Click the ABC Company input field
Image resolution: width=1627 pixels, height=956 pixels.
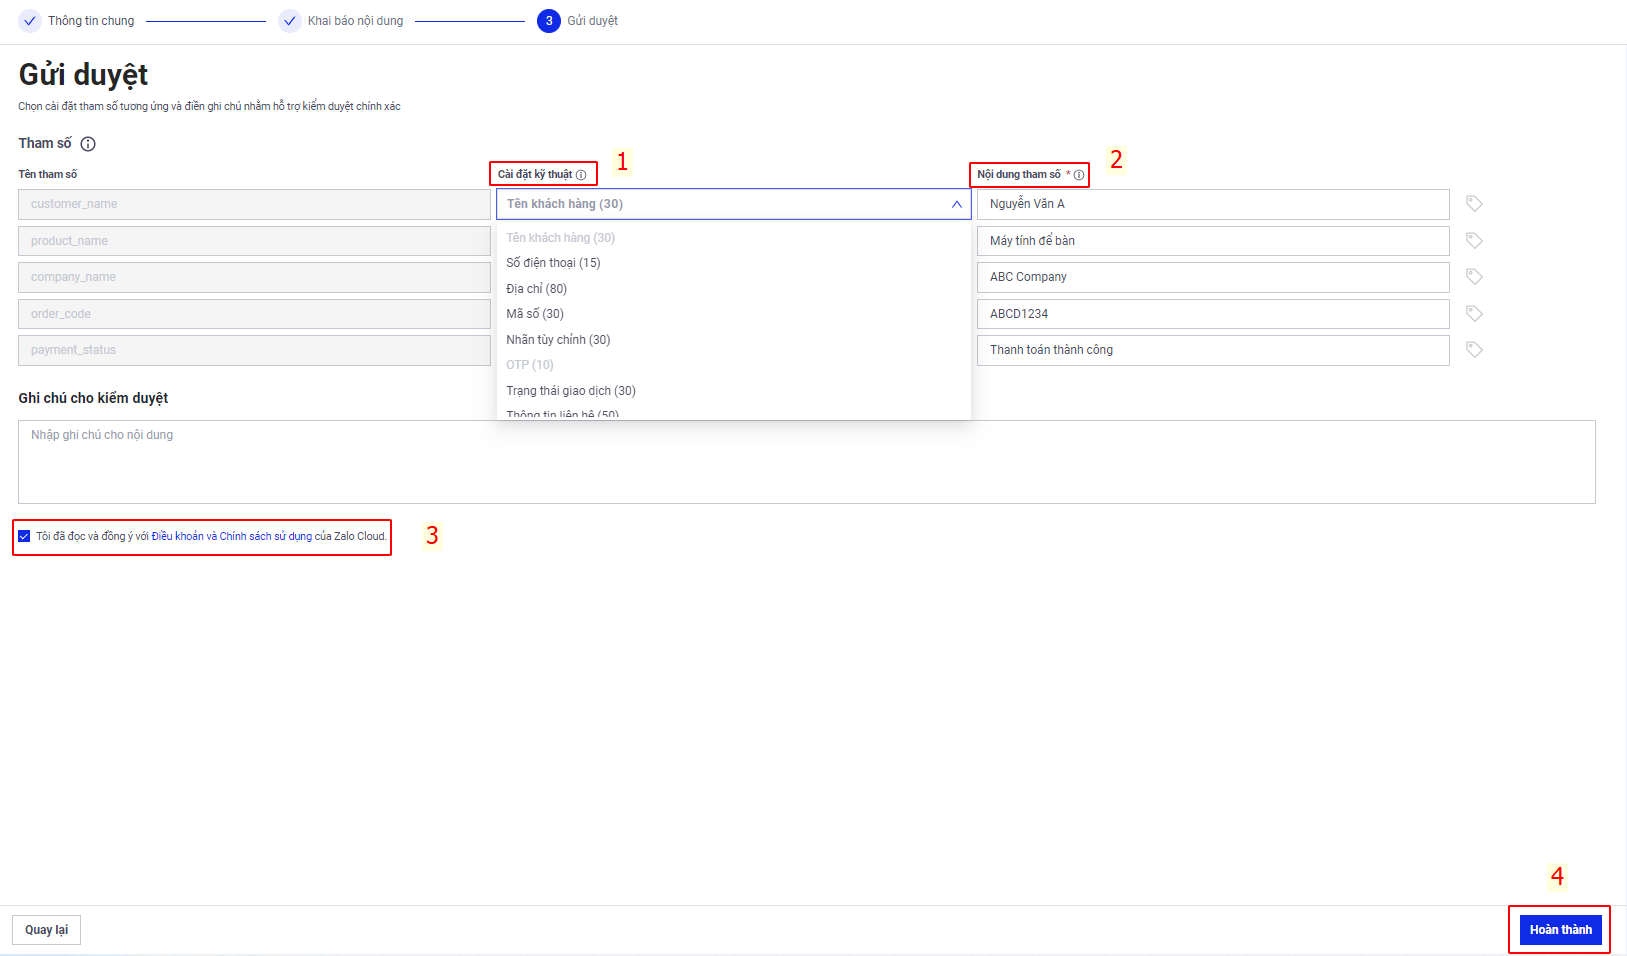(1213, 277)
